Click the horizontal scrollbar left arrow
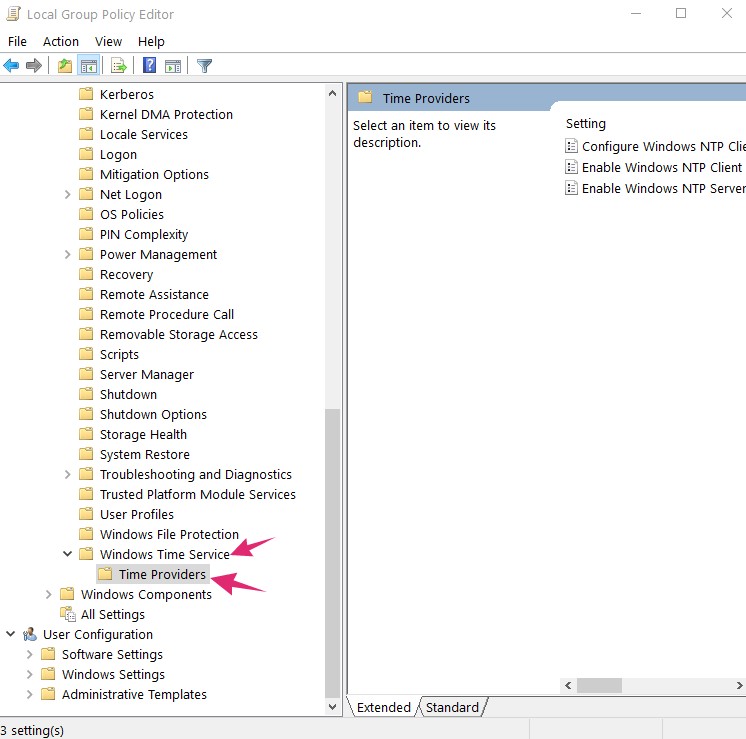746x739 pixels. [x=568, y=685]
